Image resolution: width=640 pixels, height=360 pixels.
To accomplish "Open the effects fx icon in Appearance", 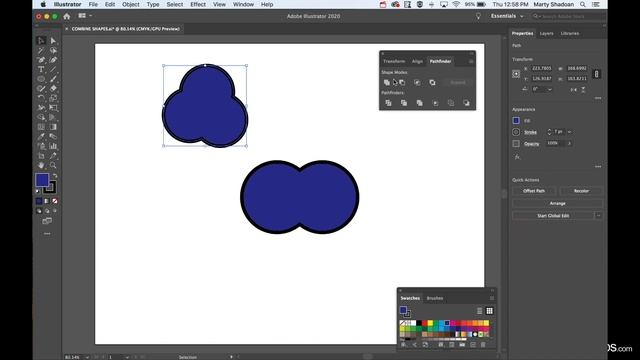I will (x=517, y=157).
